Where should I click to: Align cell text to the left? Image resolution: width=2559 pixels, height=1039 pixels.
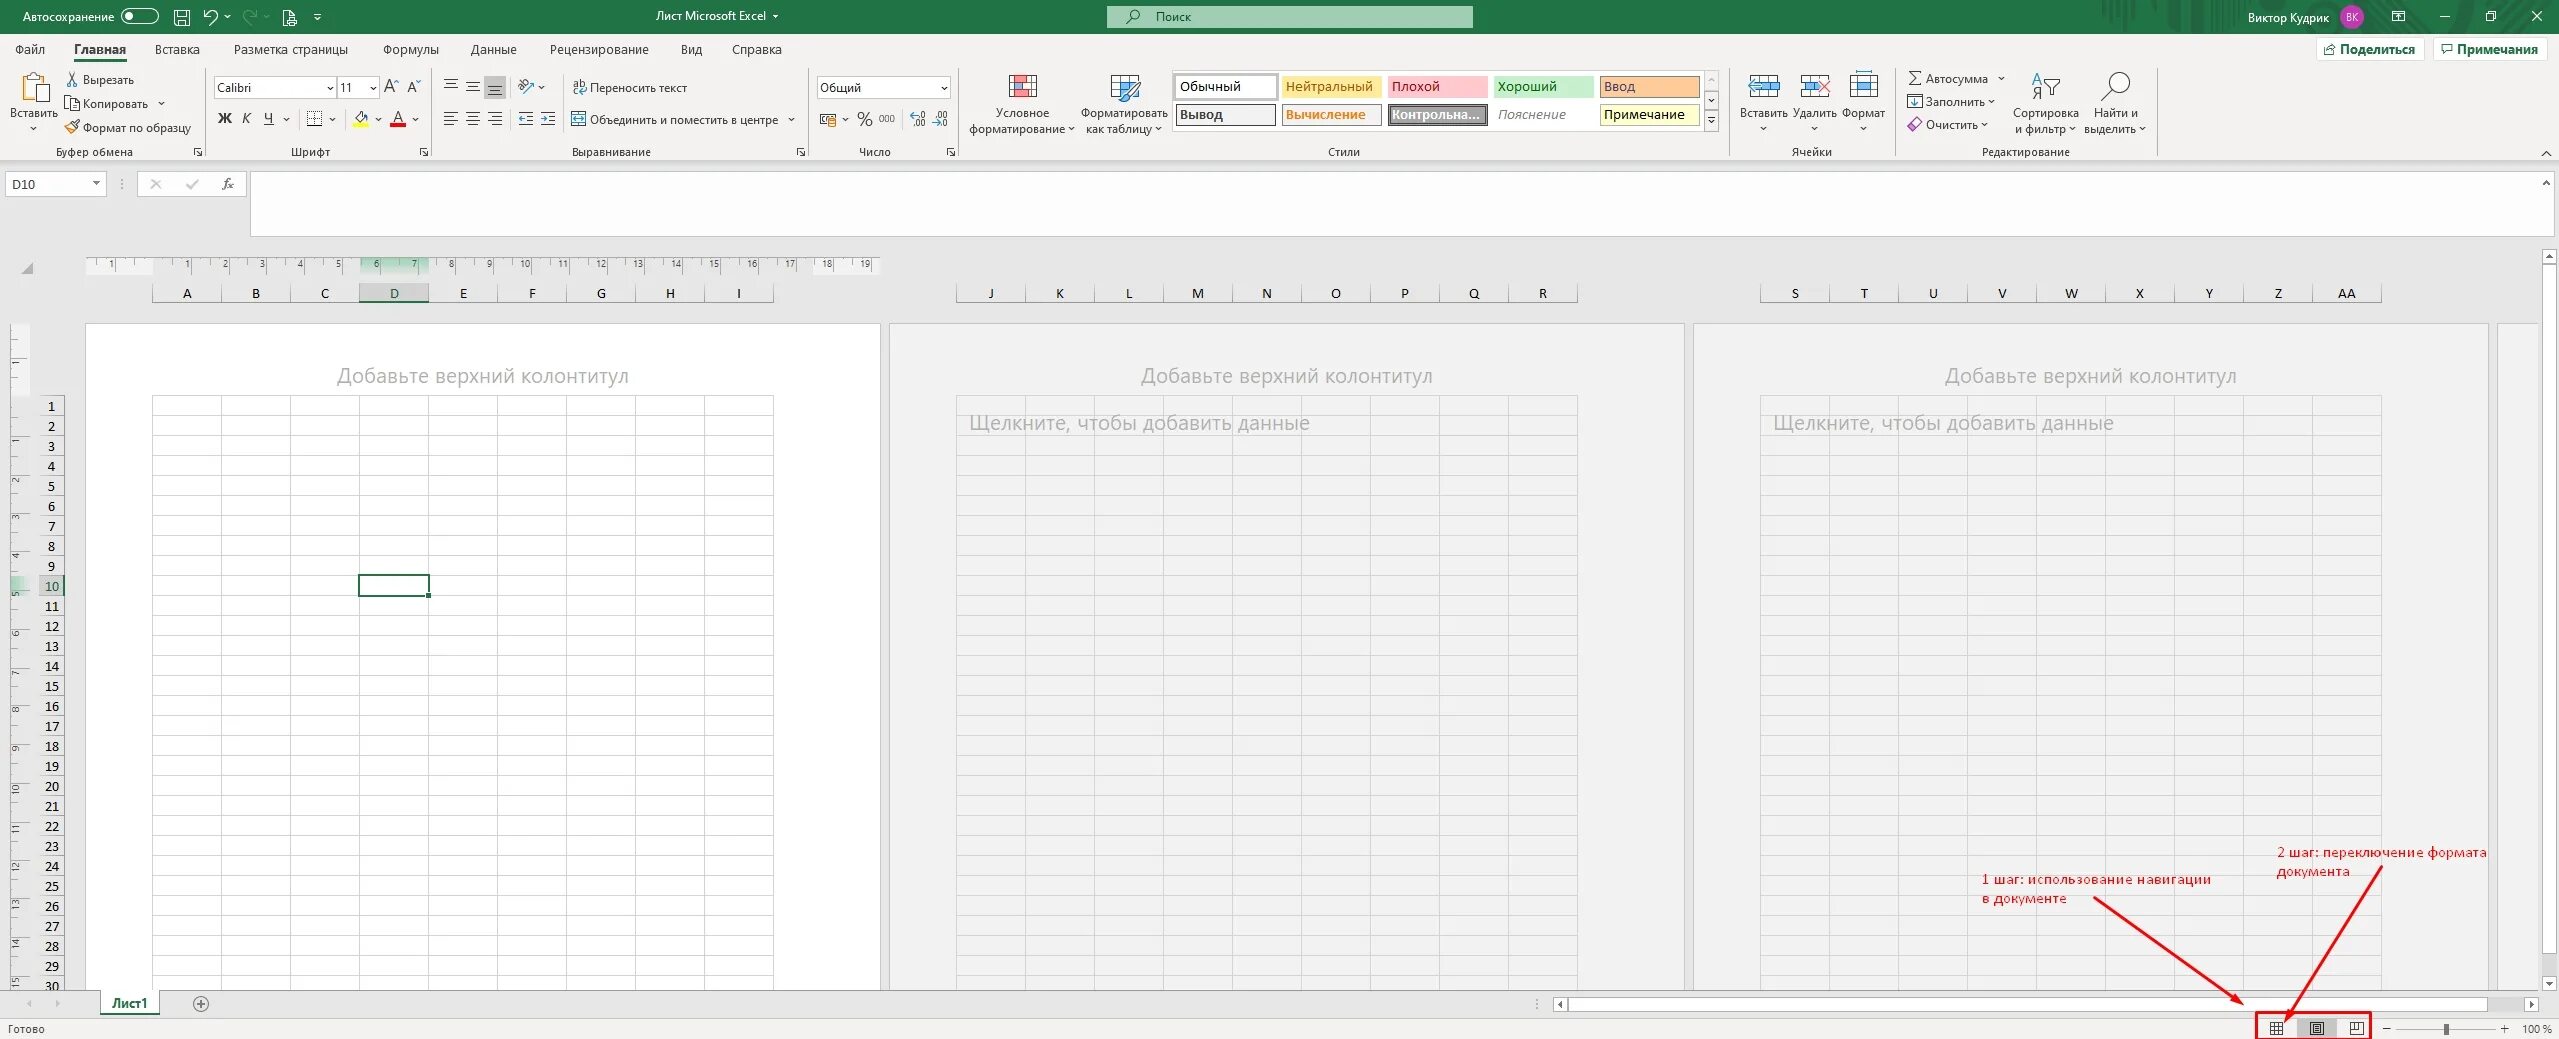450,119
